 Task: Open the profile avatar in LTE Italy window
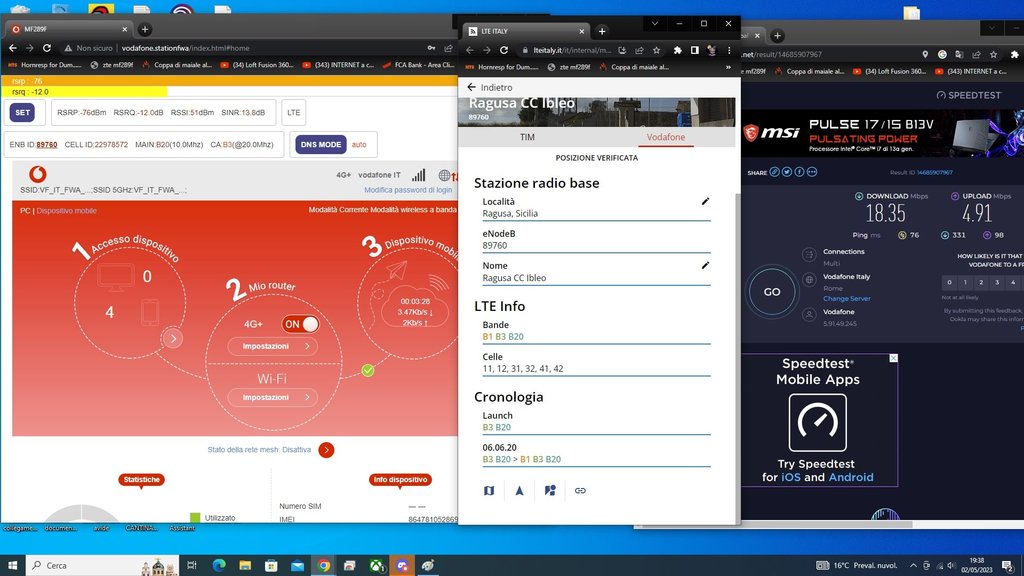point(712,50)
